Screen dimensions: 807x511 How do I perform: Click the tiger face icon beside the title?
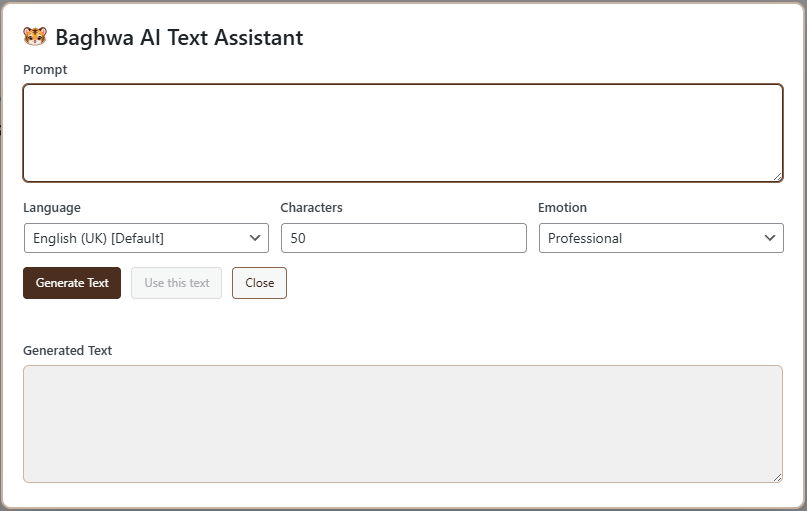point(35,37)
